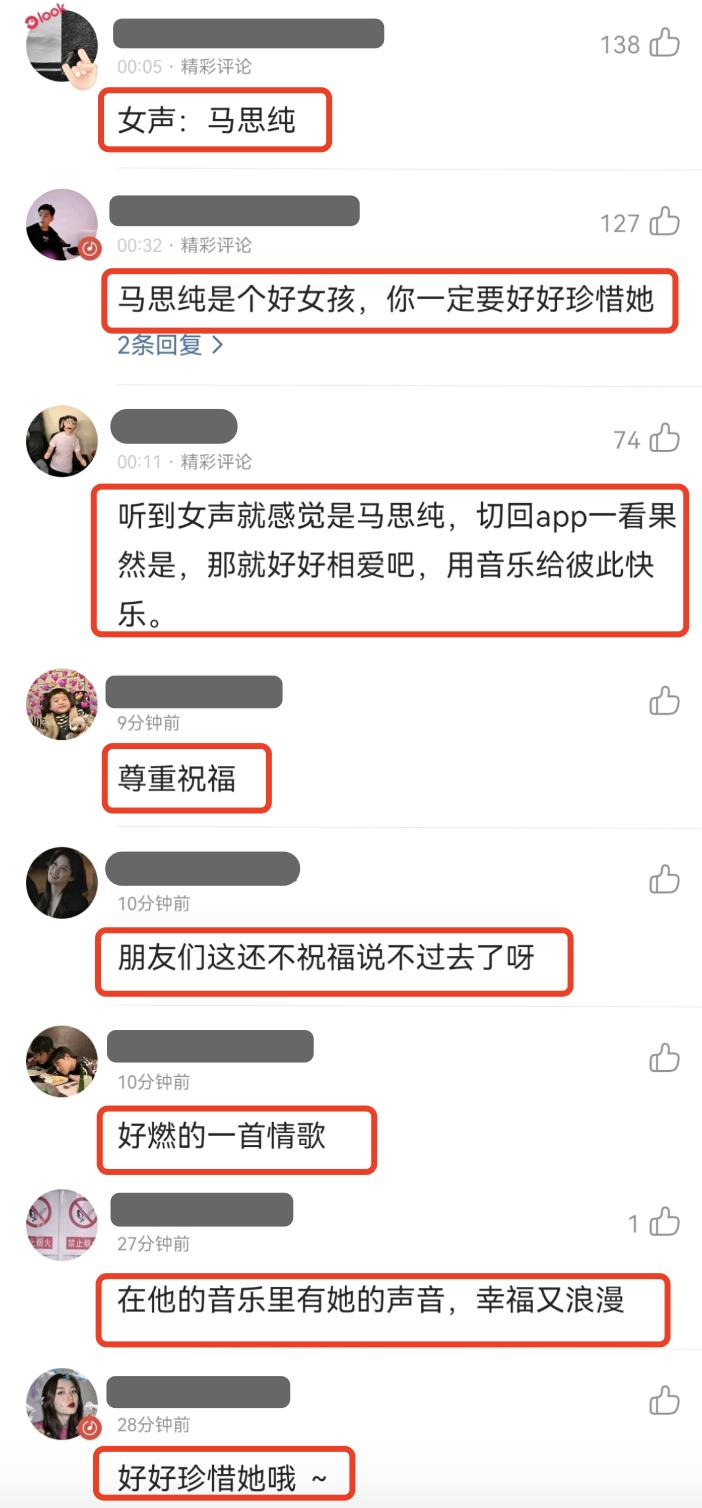702x1508 pixels.
Task: Open avatar with red prohibition signs
Action: coord(62,1225)
